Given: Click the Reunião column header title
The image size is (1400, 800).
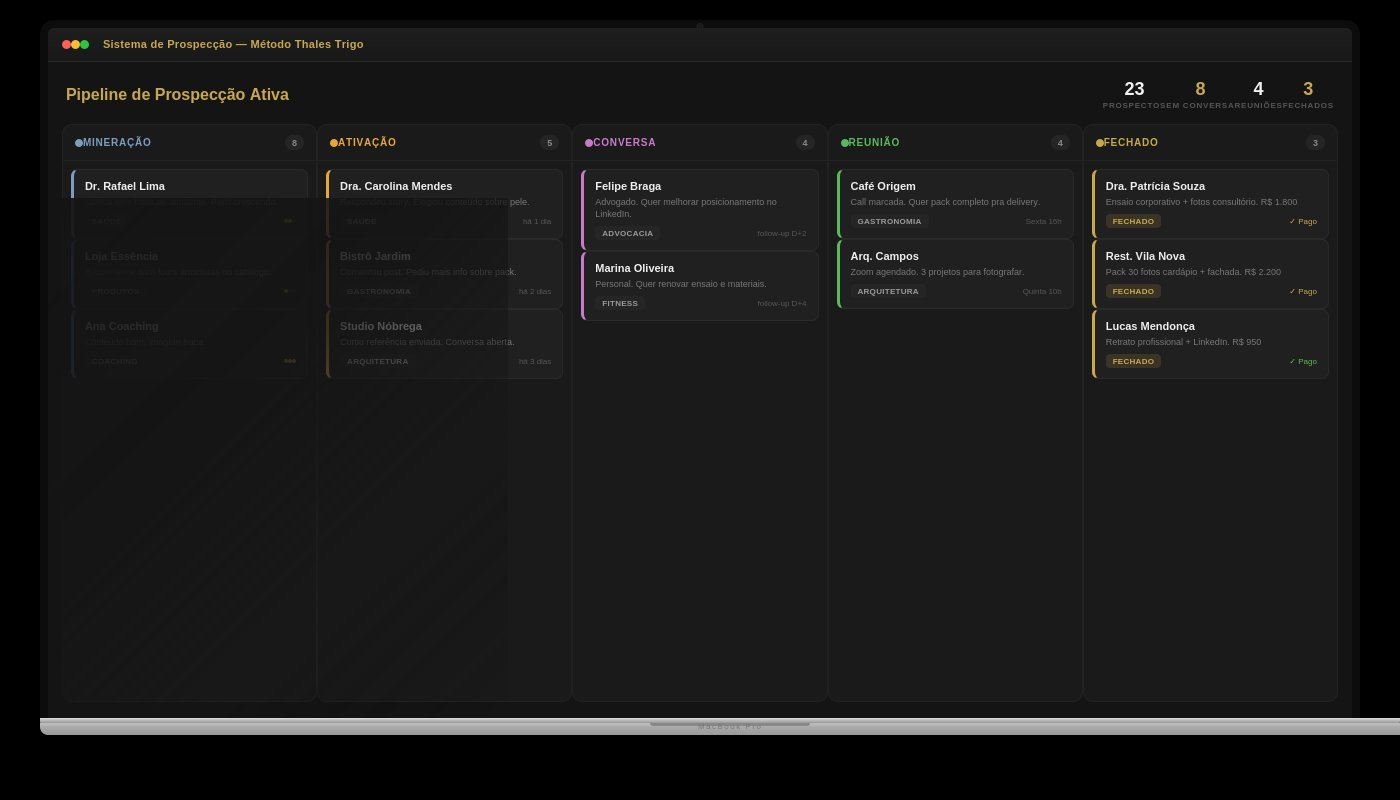Looking at the screenshot, I should [874, 143].
